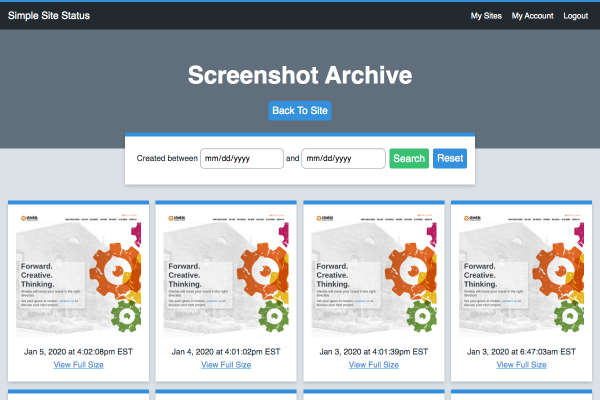This screenshot has height=400, width=600.
Task: Click the 'Jan 3, 2020 at 6:47:03am EST' text
Action: [x=522, y=352]
